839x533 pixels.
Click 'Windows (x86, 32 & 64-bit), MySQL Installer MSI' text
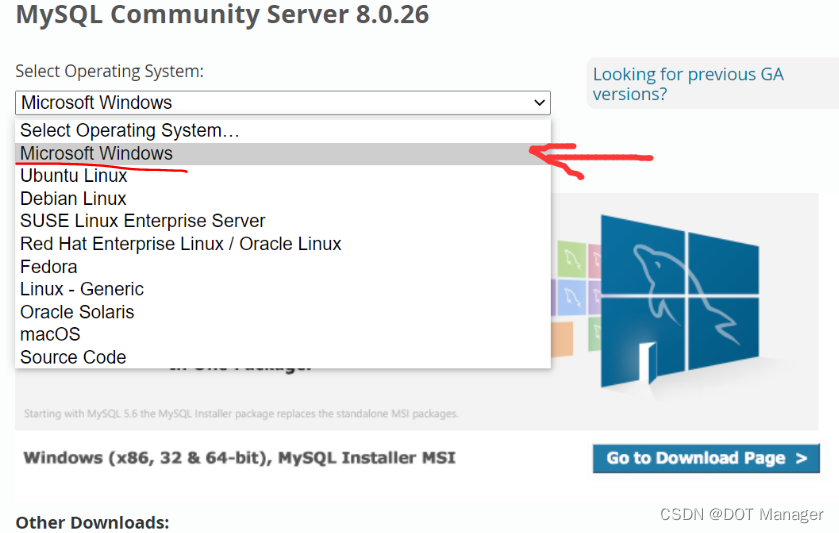[240, 458]
